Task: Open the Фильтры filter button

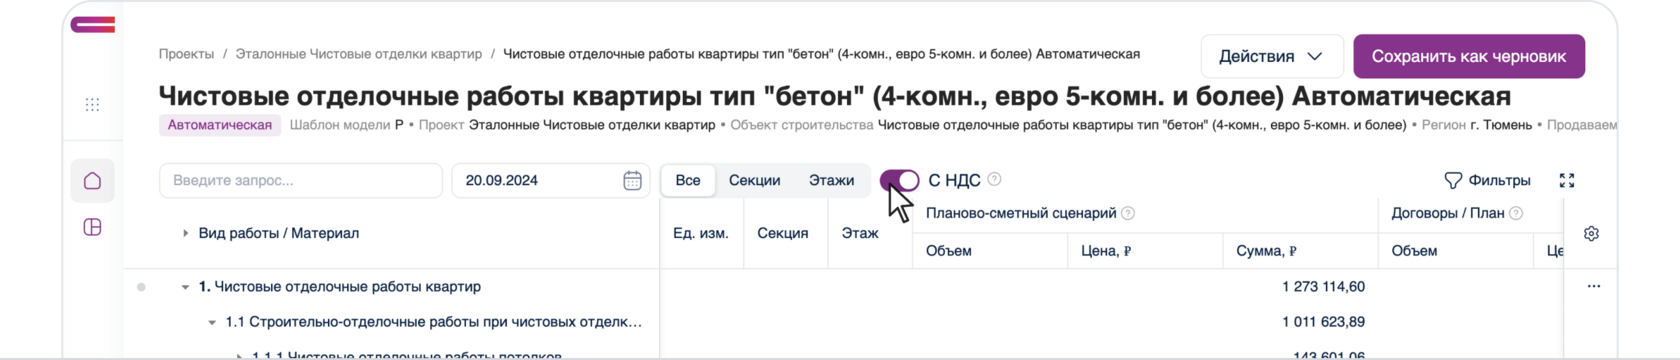Action: [x=1487, y=180]
